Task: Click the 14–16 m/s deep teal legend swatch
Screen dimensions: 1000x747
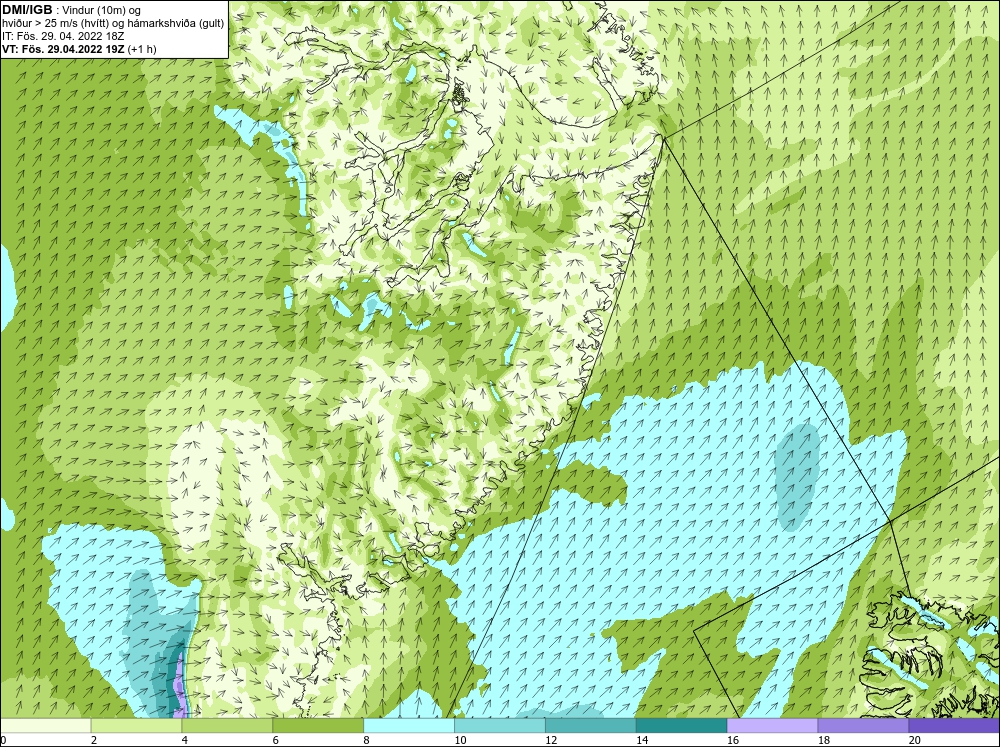Action: point(682,725)
